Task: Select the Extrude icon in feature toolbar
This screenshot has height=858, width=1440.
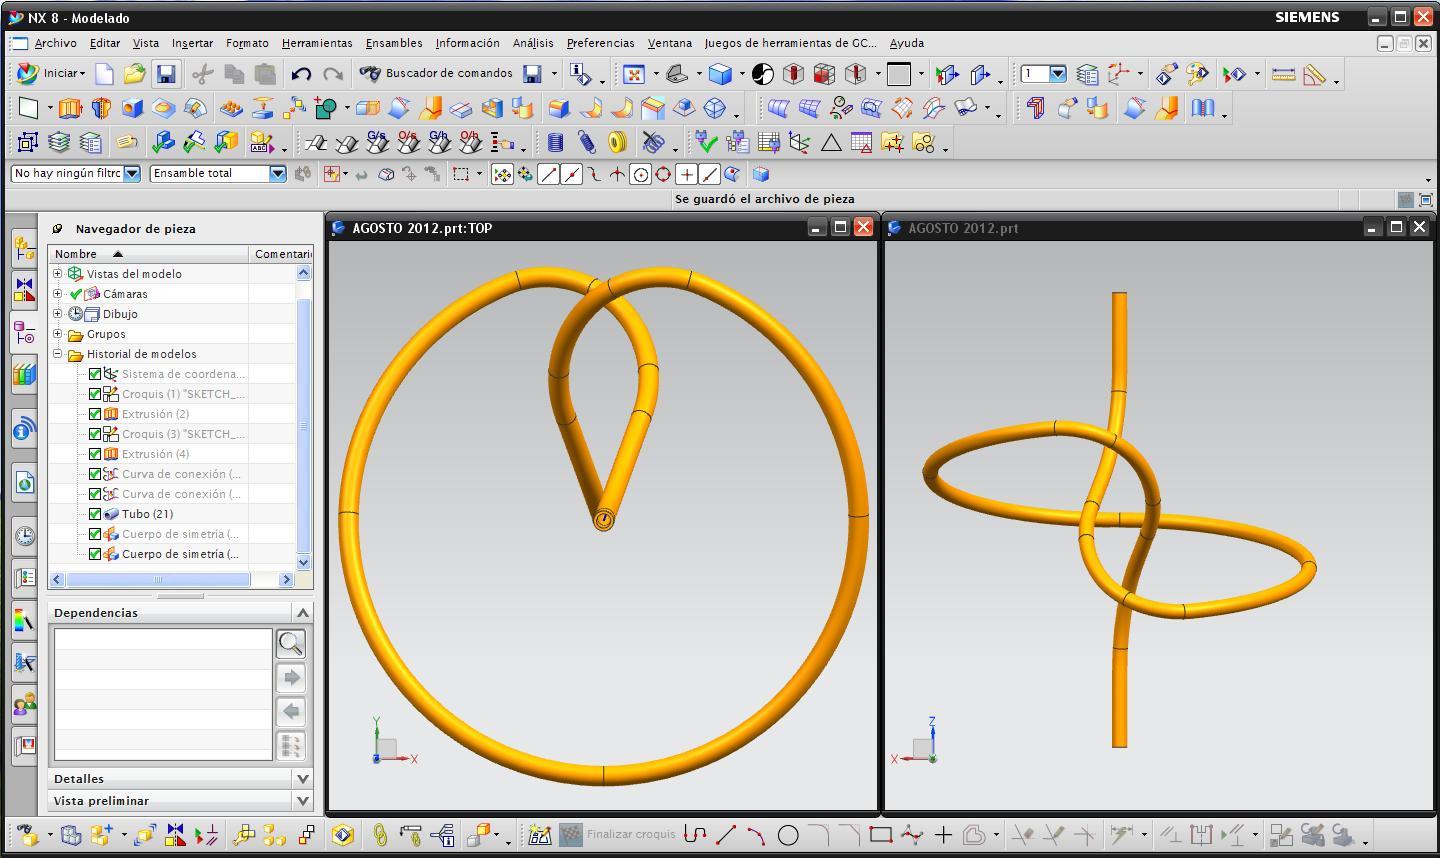Action: click(x=69, y=108)
